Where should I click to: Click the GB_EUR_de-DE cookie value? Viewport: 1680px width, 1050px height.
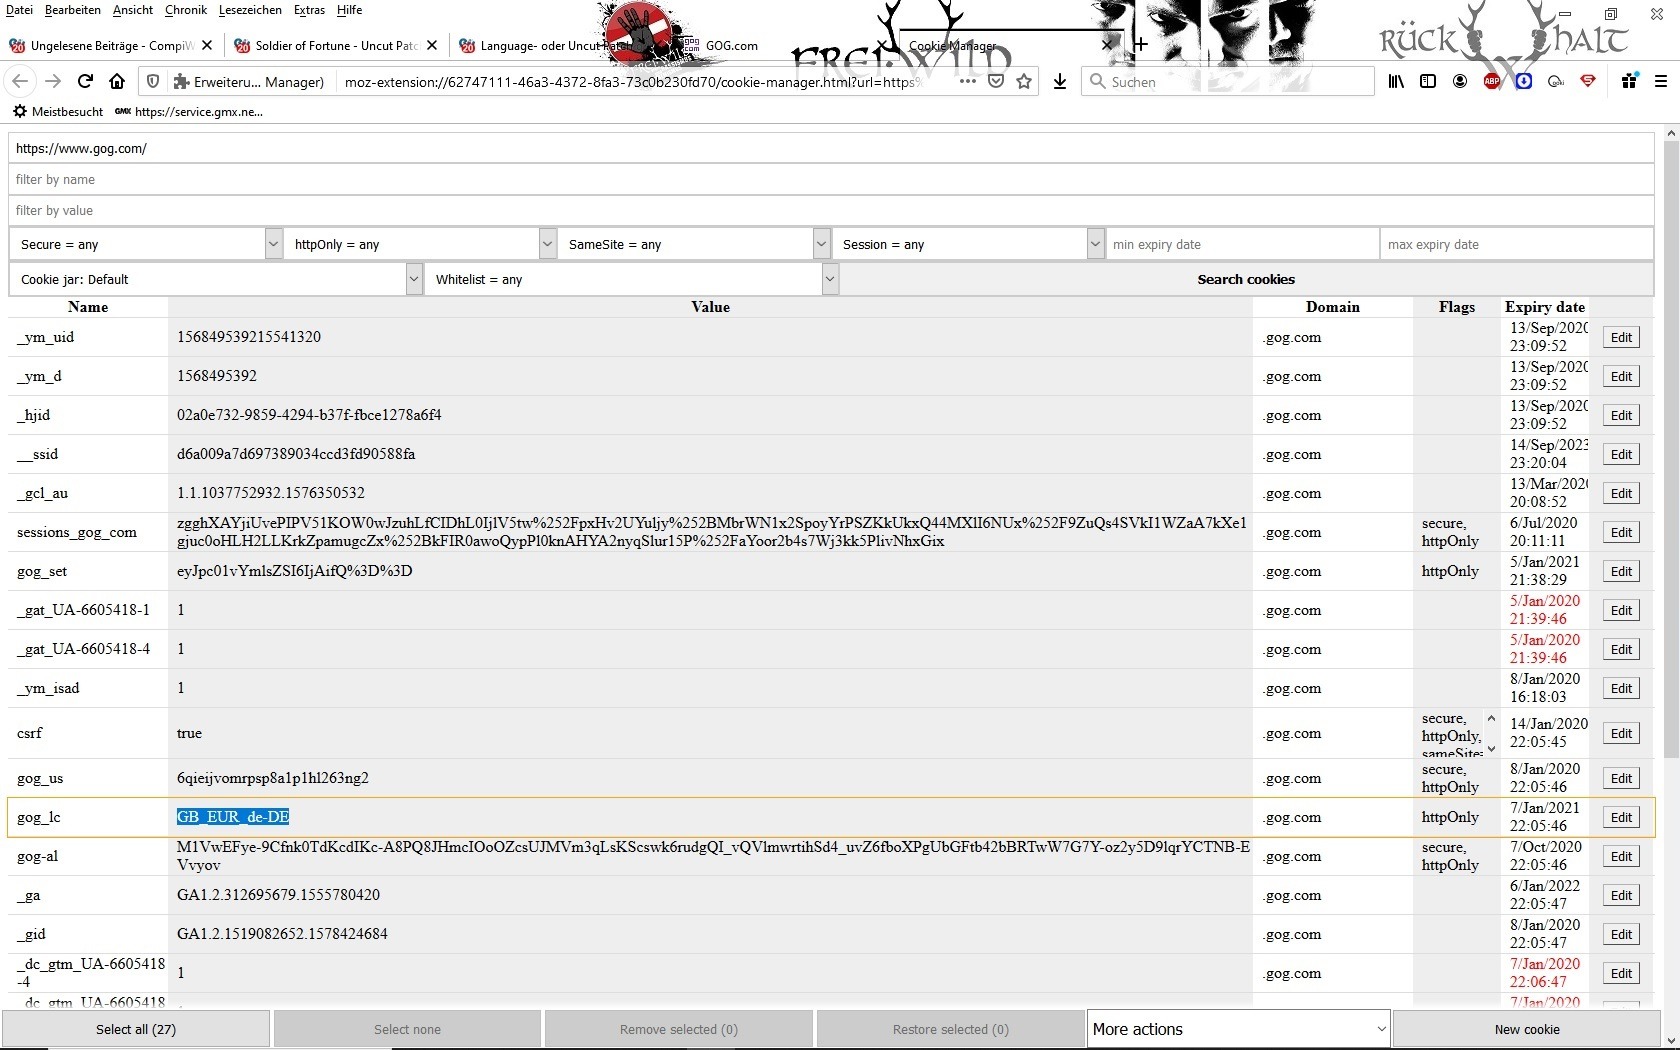233,817
